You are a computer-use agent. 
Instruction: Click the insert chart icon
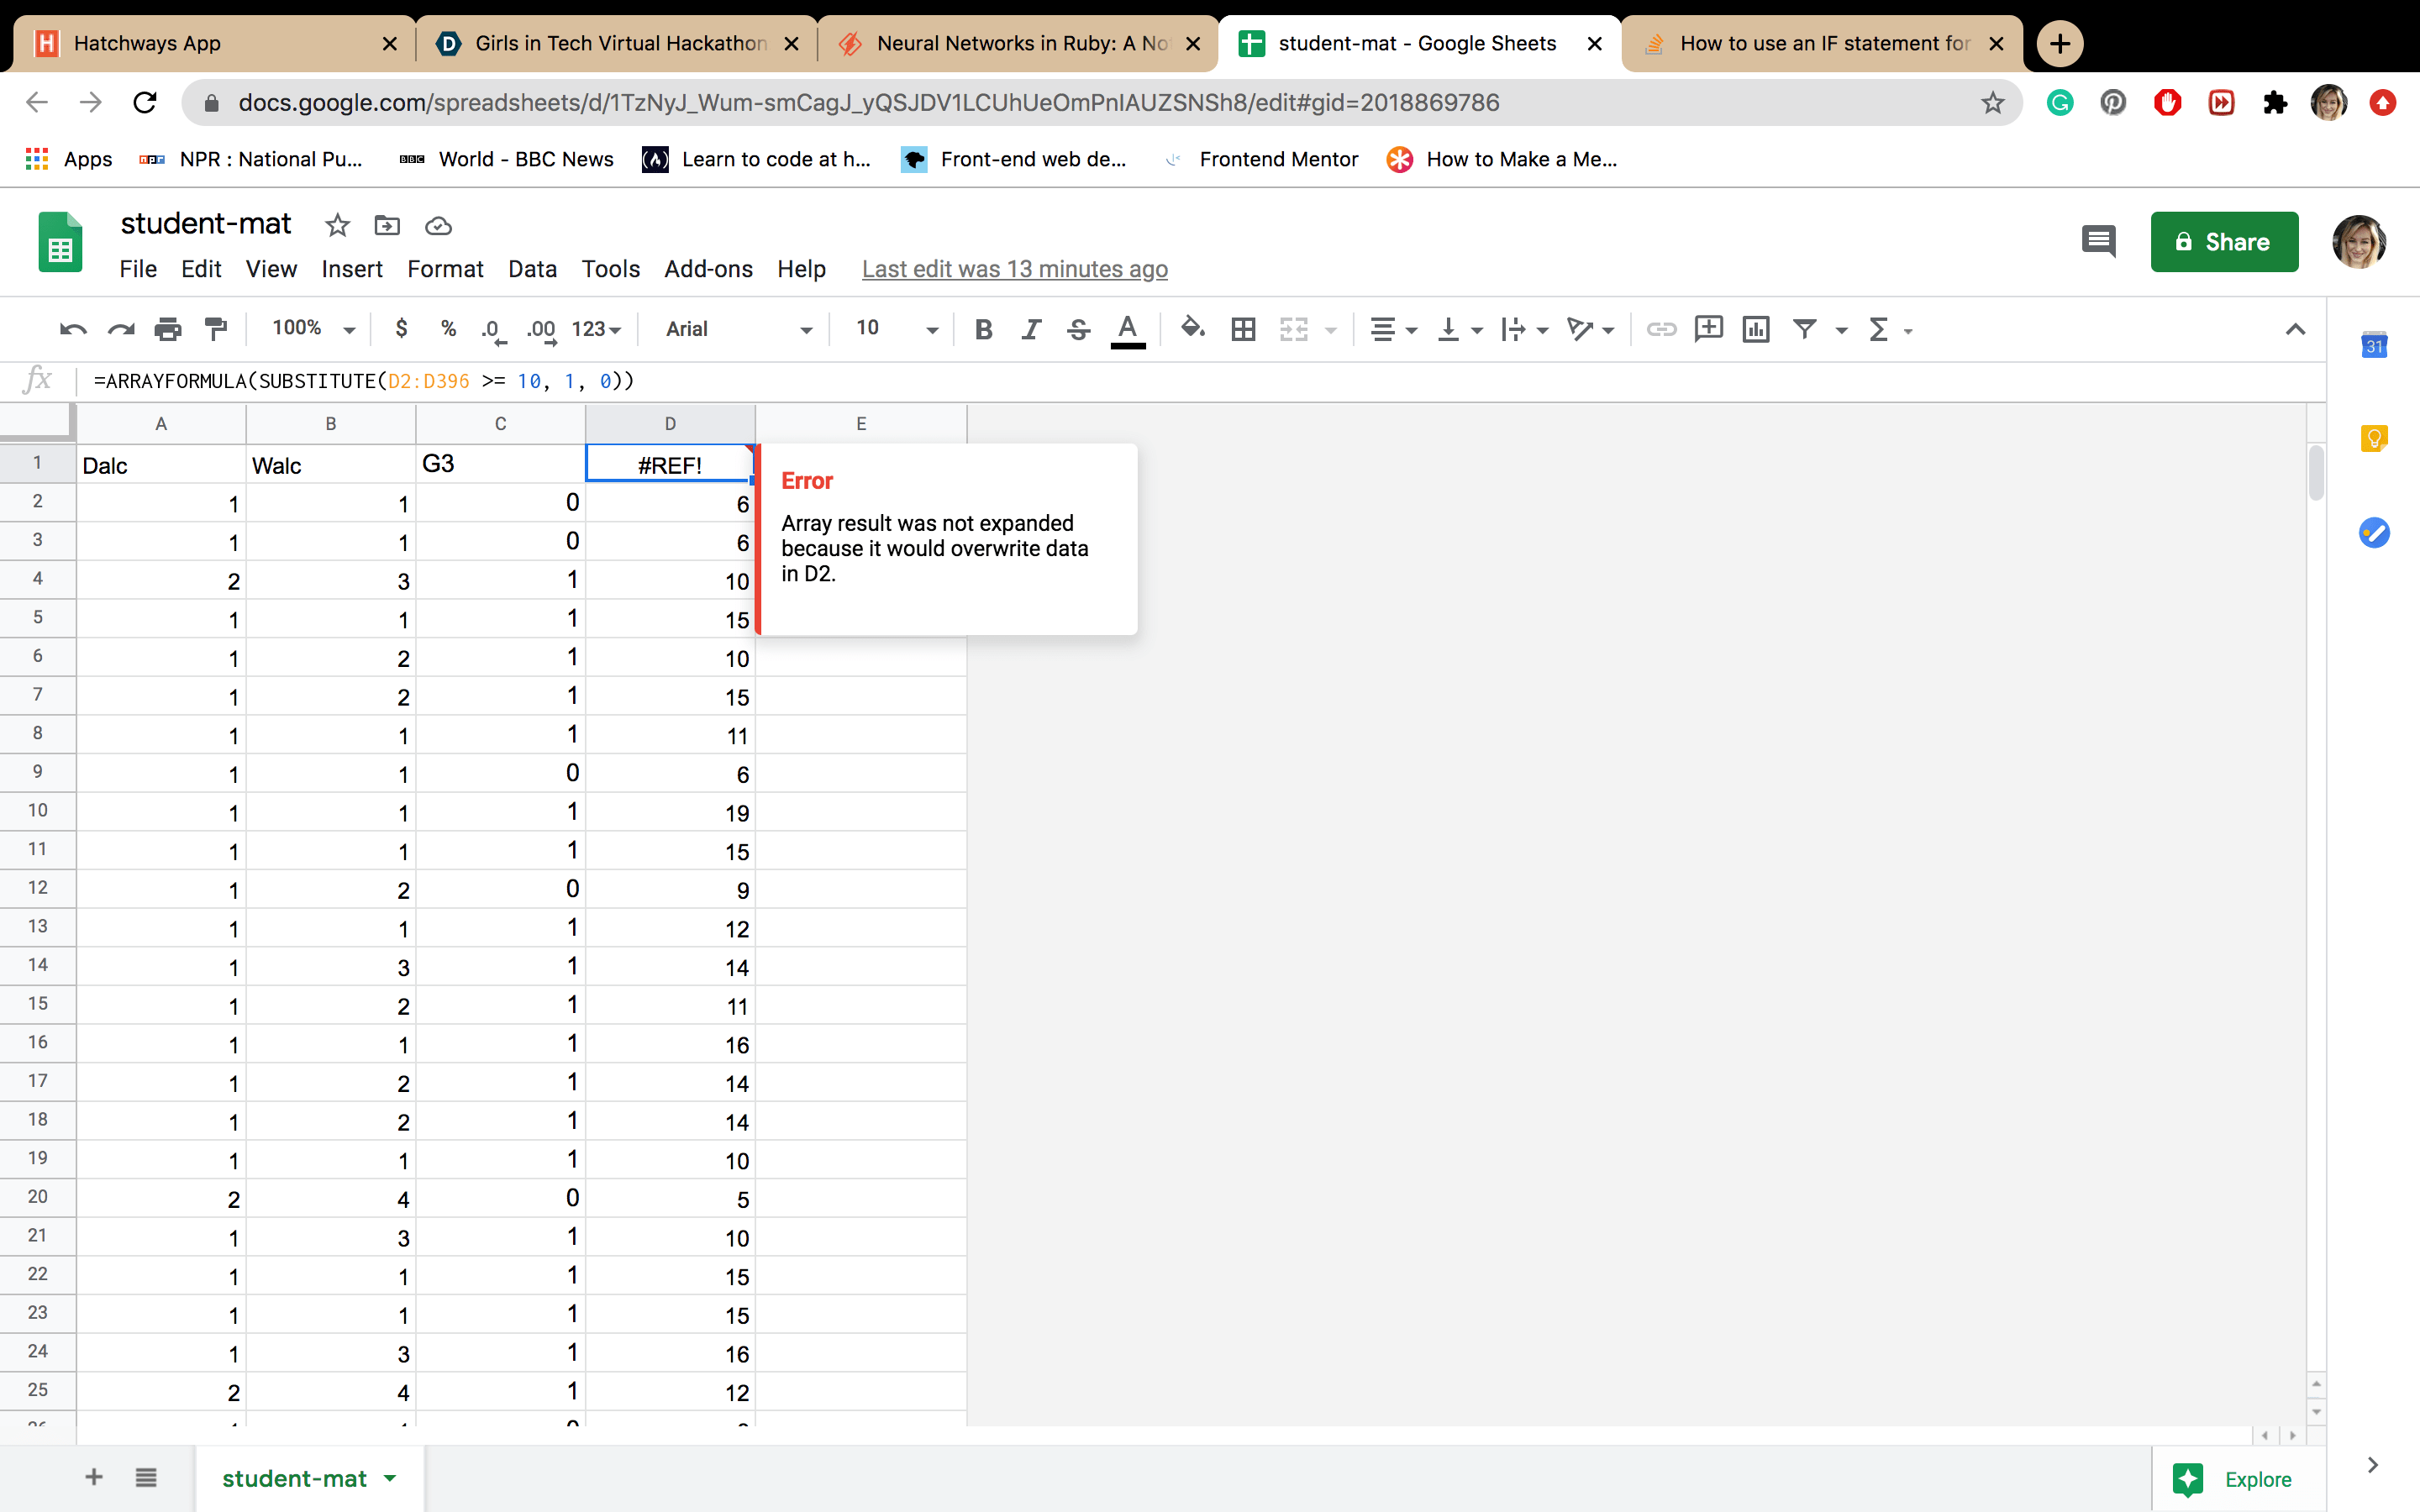tap(1756, 329)
